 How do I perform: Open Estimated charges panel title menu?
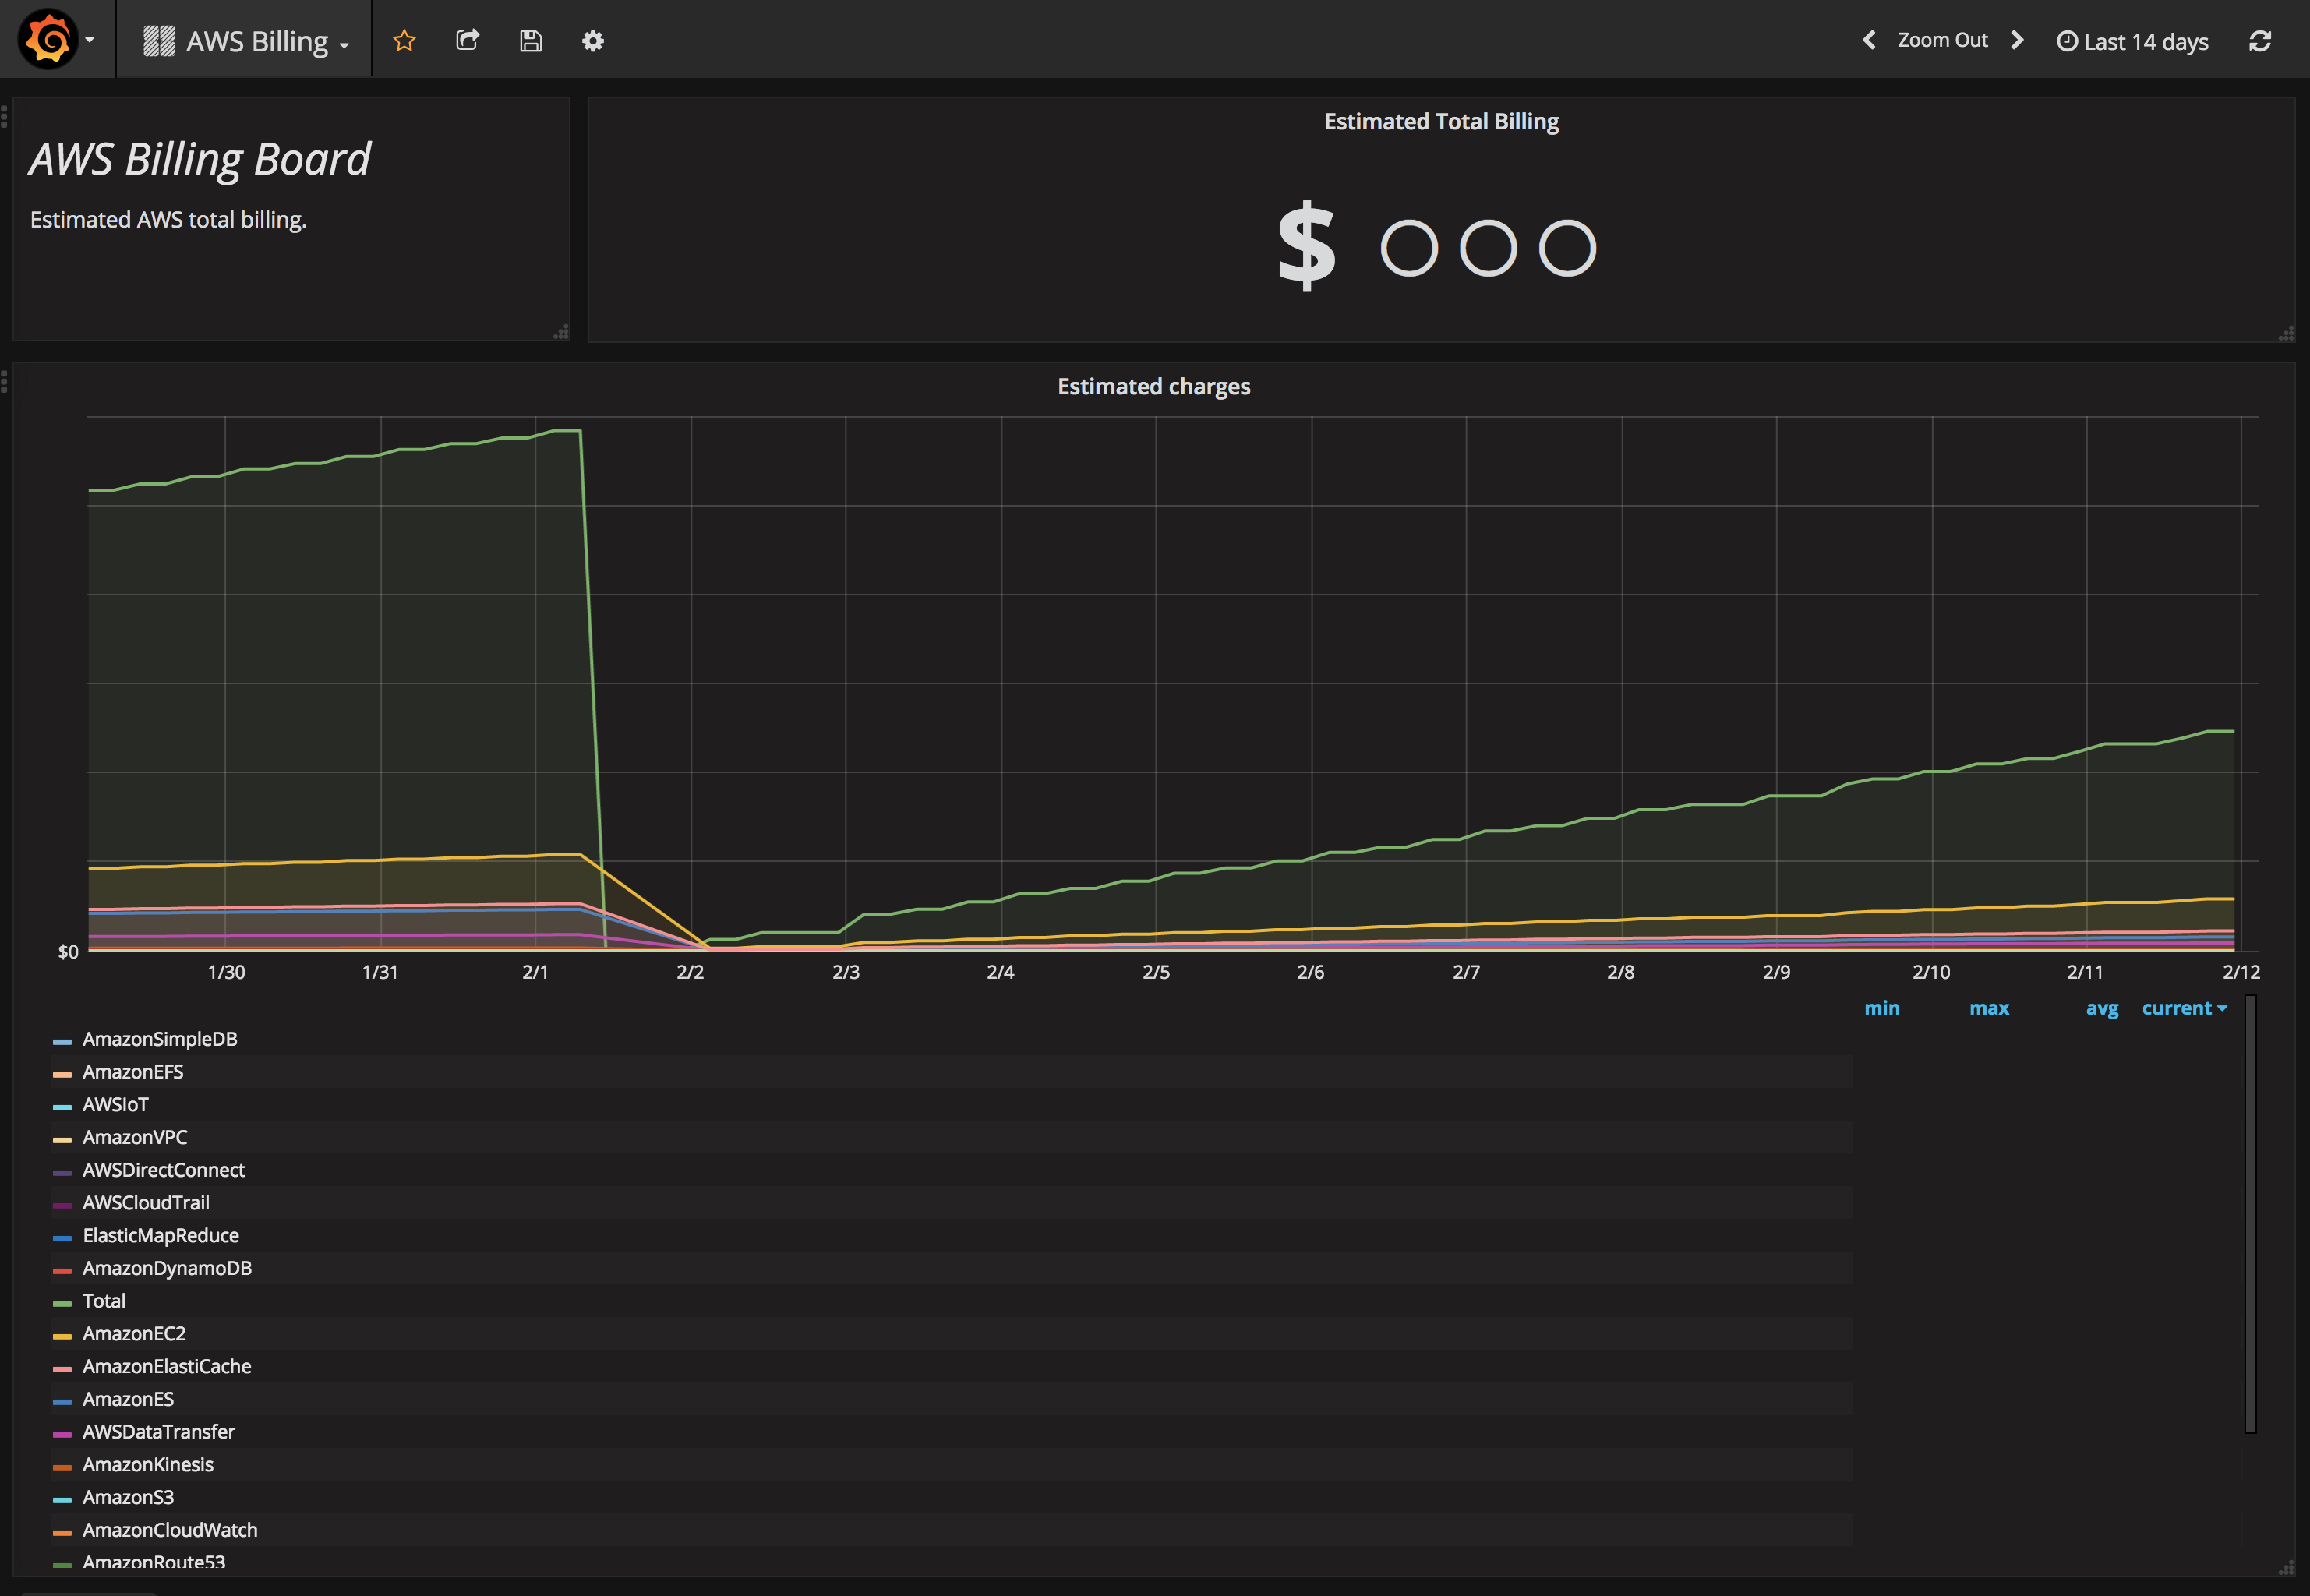click(1154, 386)
